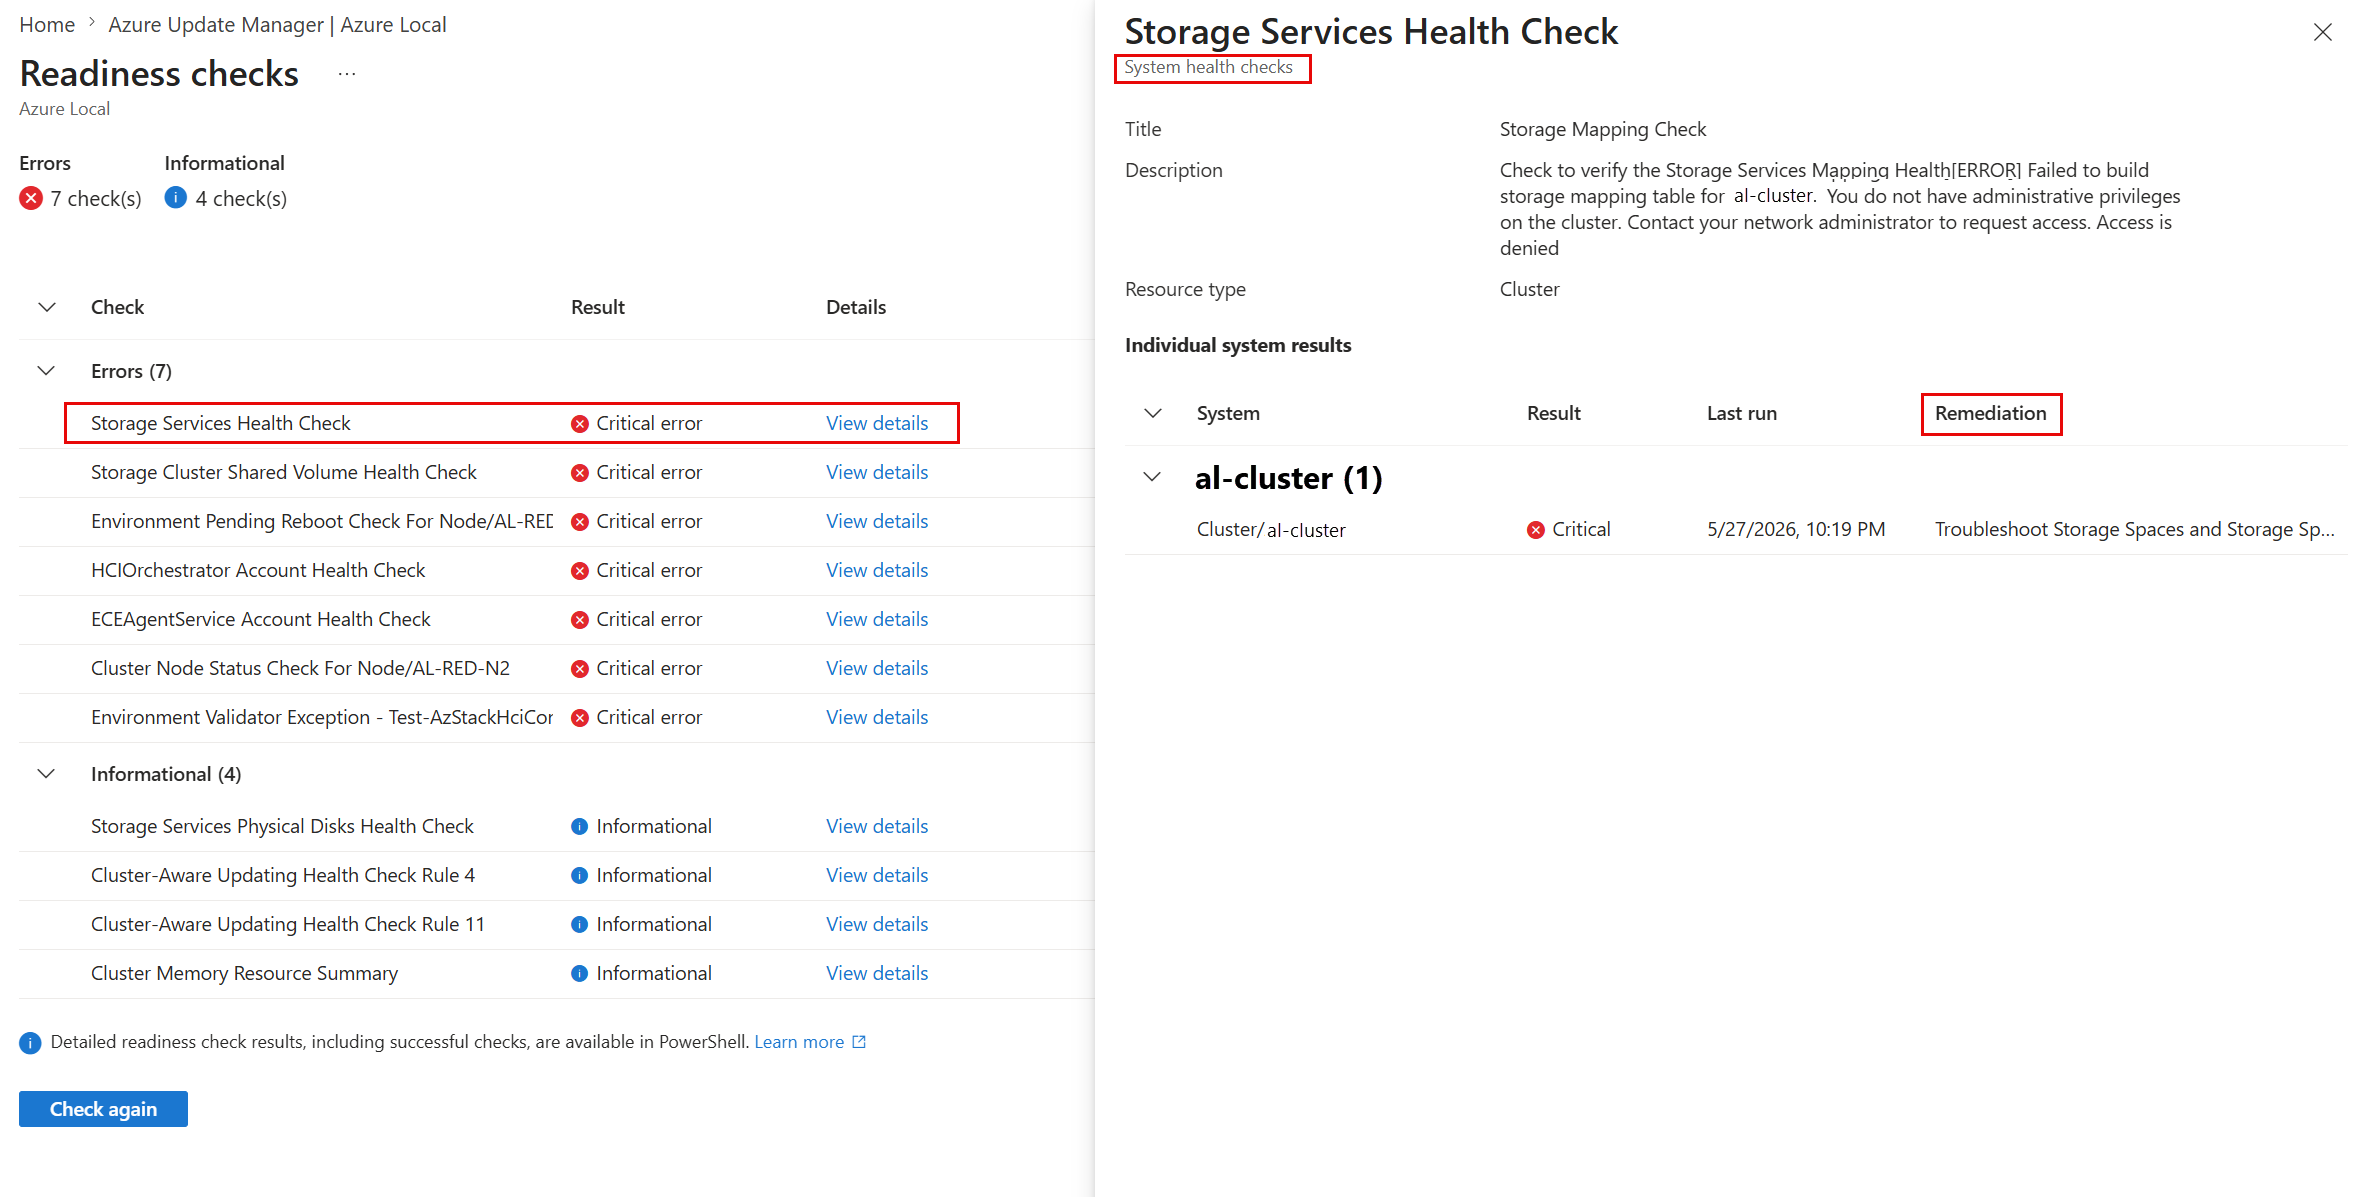
Task: Click the Remediation column header
Action: pos(1991,413)
